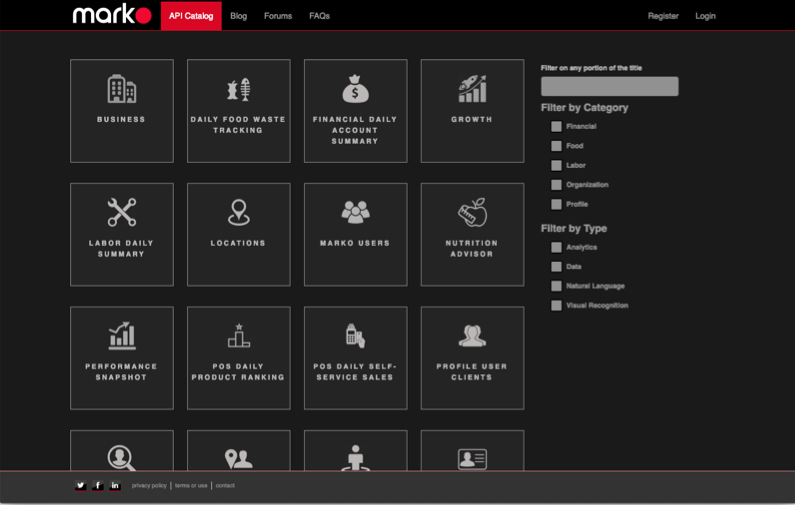795x505 pixels.
Task: Open the privacy policy link
Action: click(x=149, y=485)
